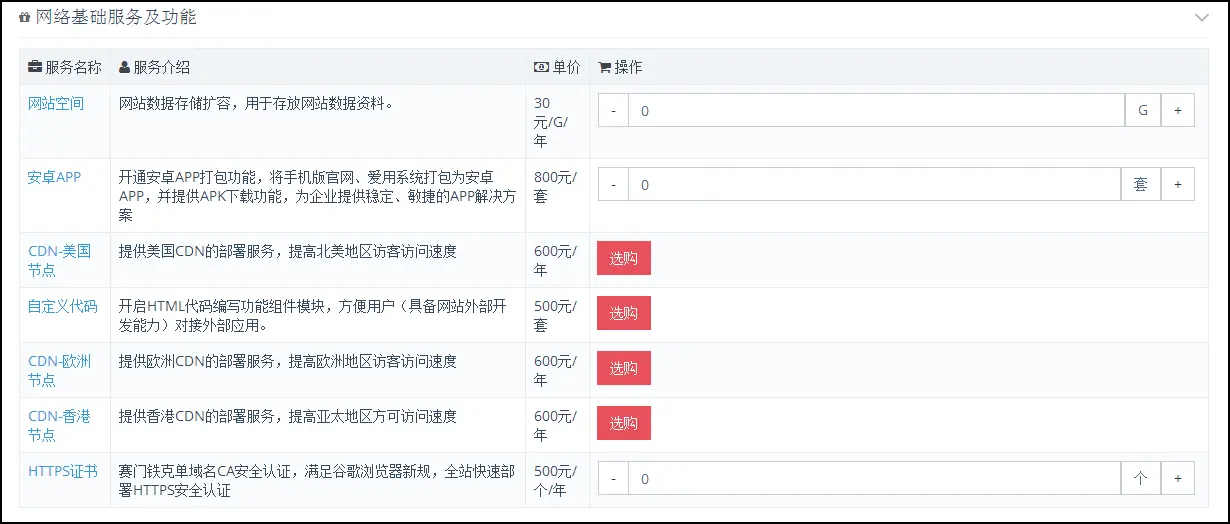The width and height of the screenshot is (1230, 524).
Task: Increase 网站空间 quantity with plus button
Action: [x=1177, y=111]
